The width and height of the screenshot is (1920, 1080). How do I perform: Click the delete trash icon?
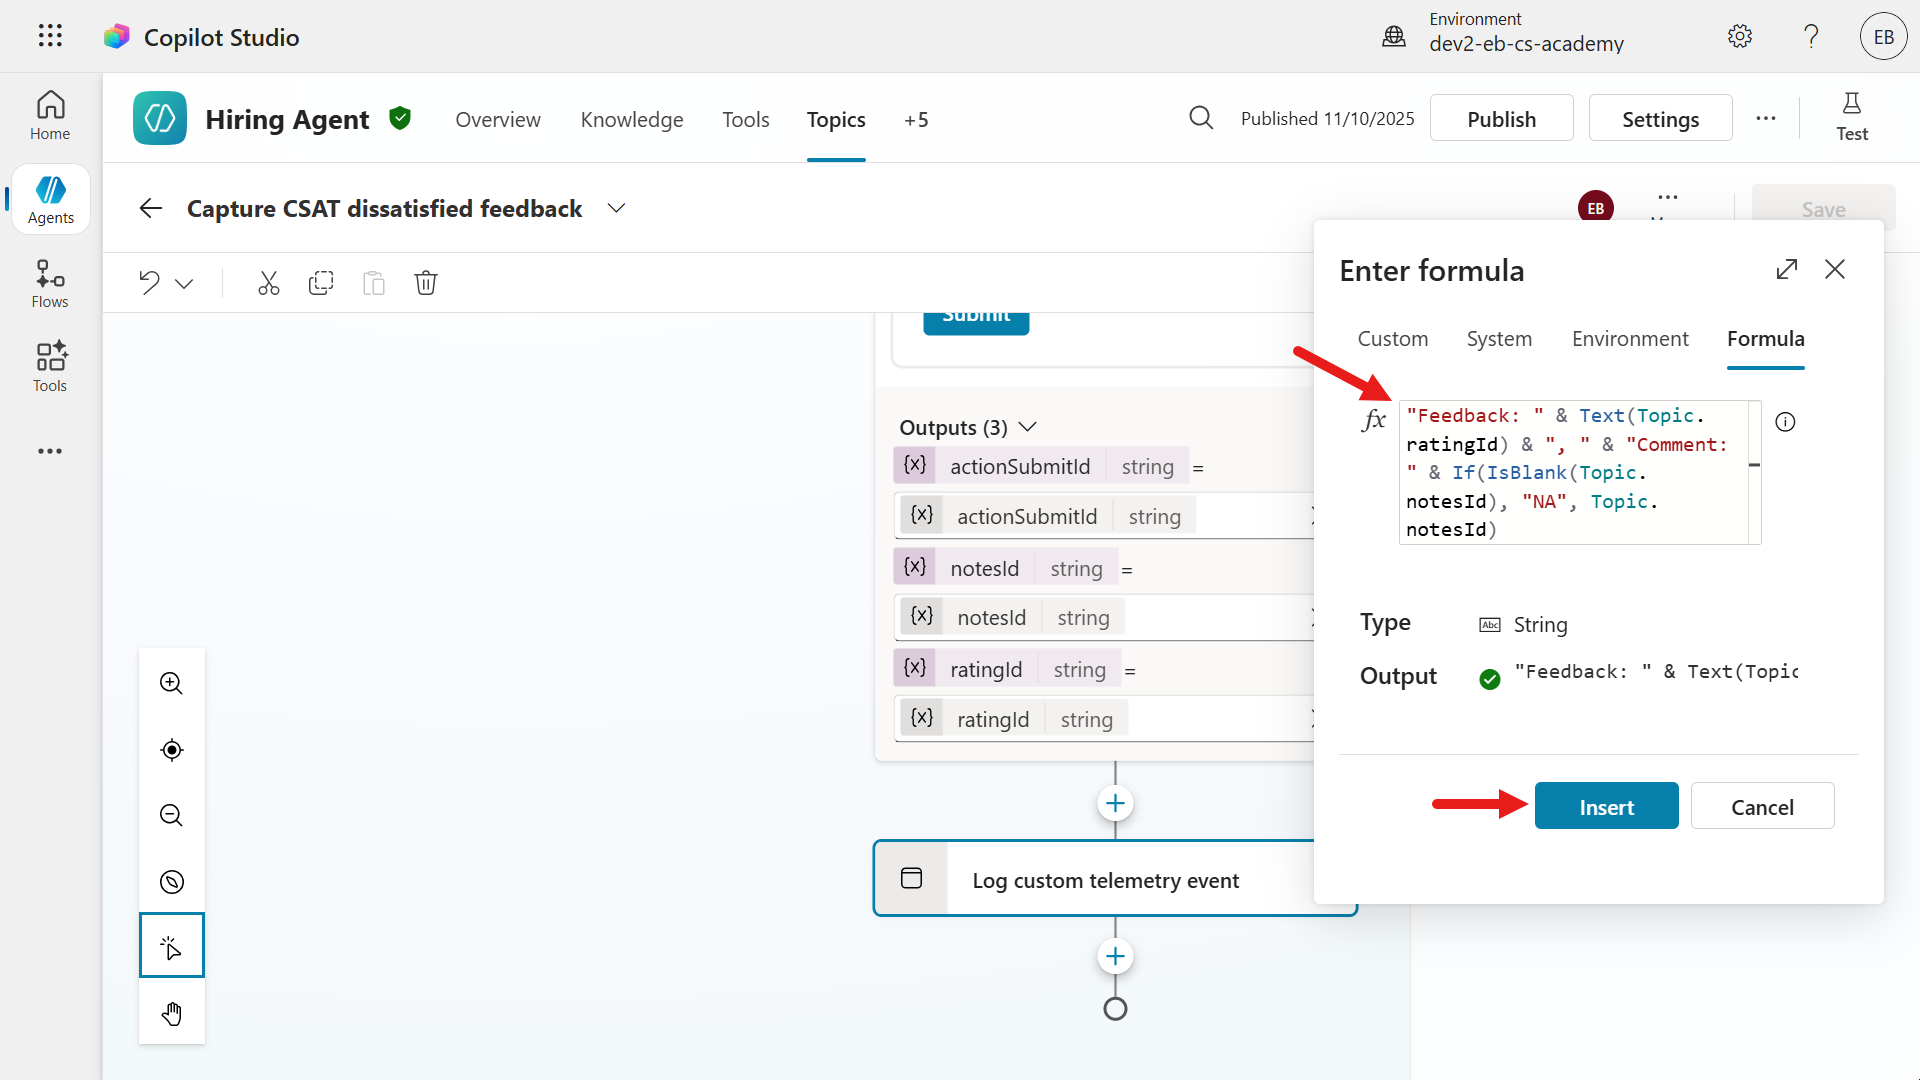pos(426,283)
